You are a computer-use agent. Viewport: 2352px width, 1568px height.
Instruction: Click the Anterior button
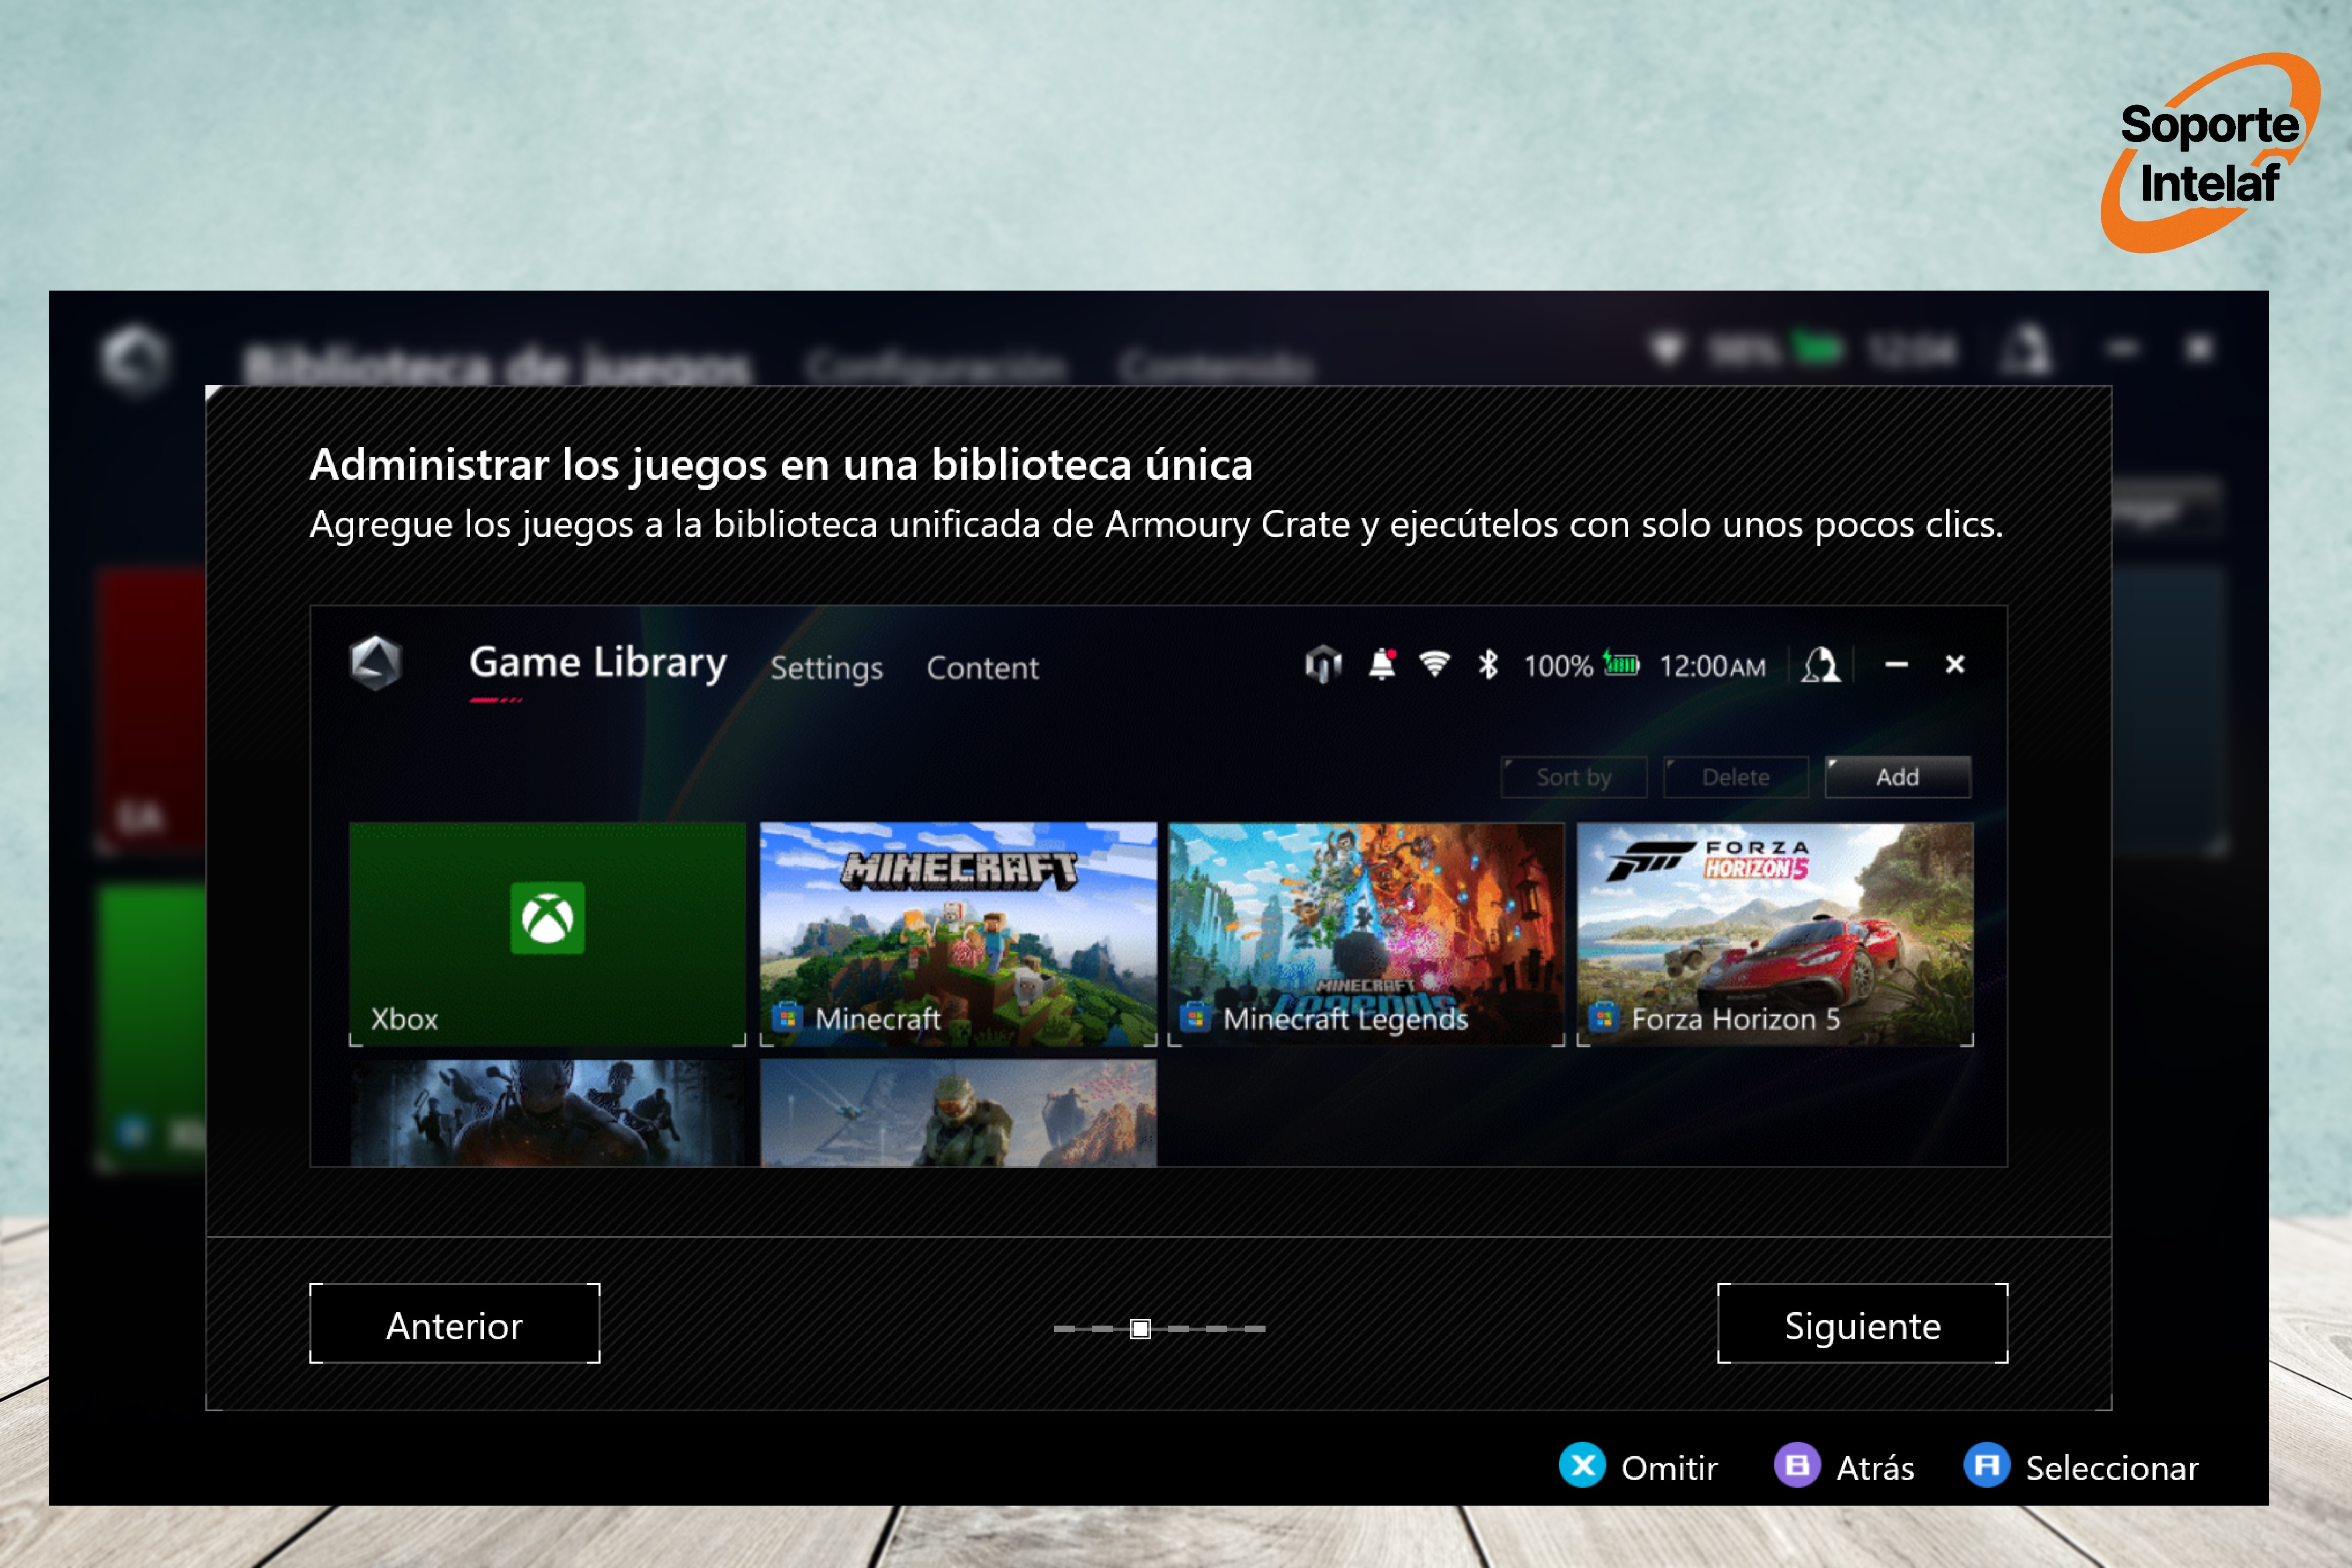[454, 1324]
